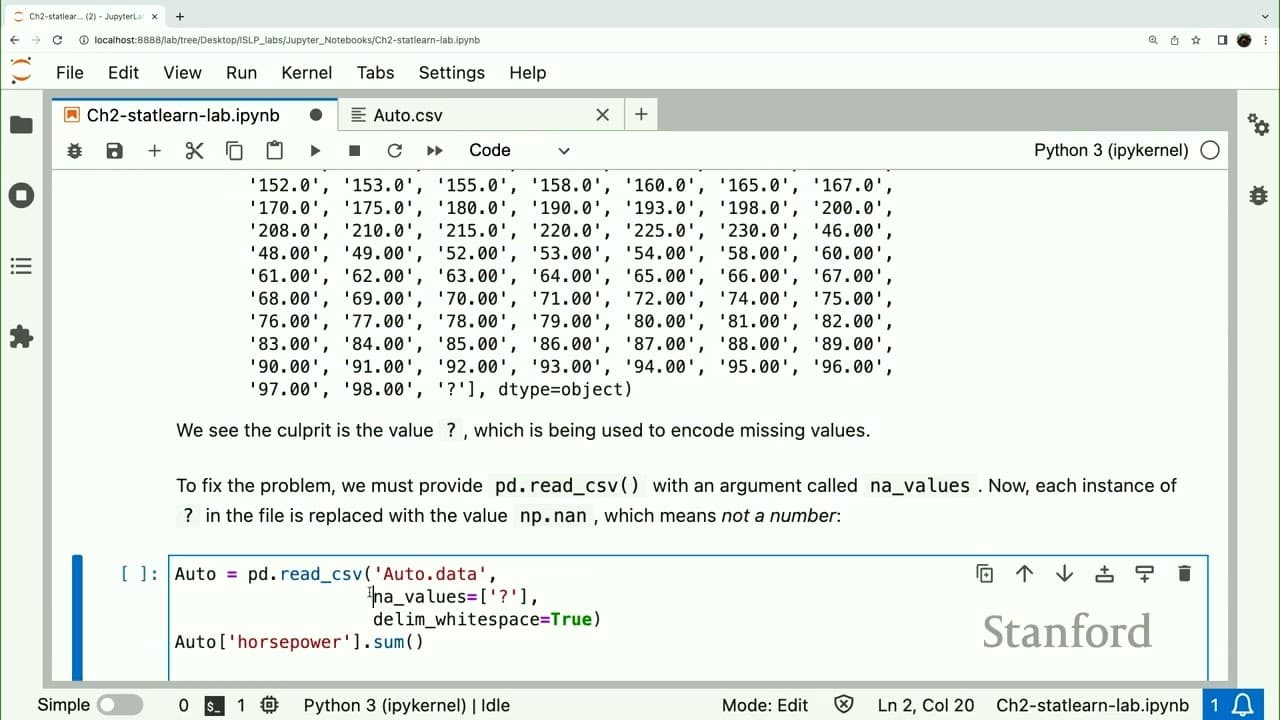Click the browser back arrow
The height and width of the screenshot is (720, 1280).
coord(14,40)
